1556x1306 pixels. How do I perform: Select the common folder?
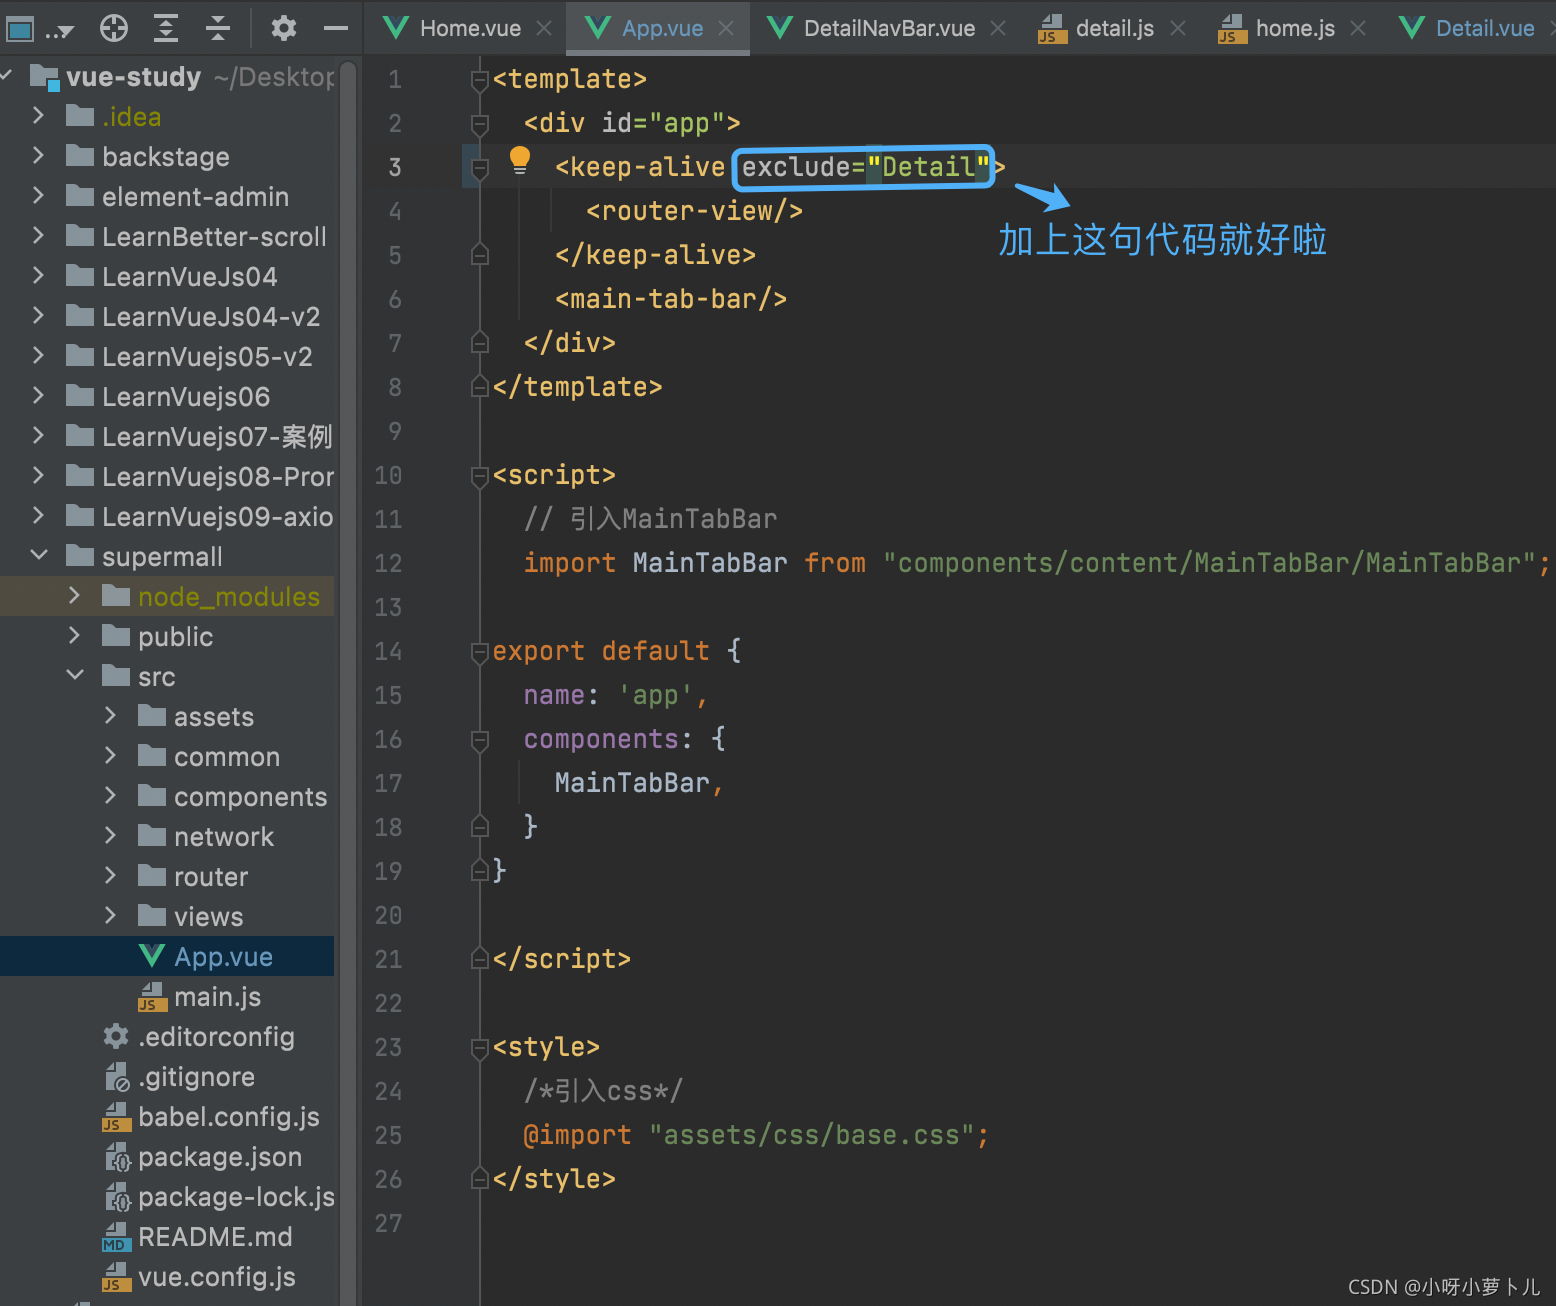point(167,756)
